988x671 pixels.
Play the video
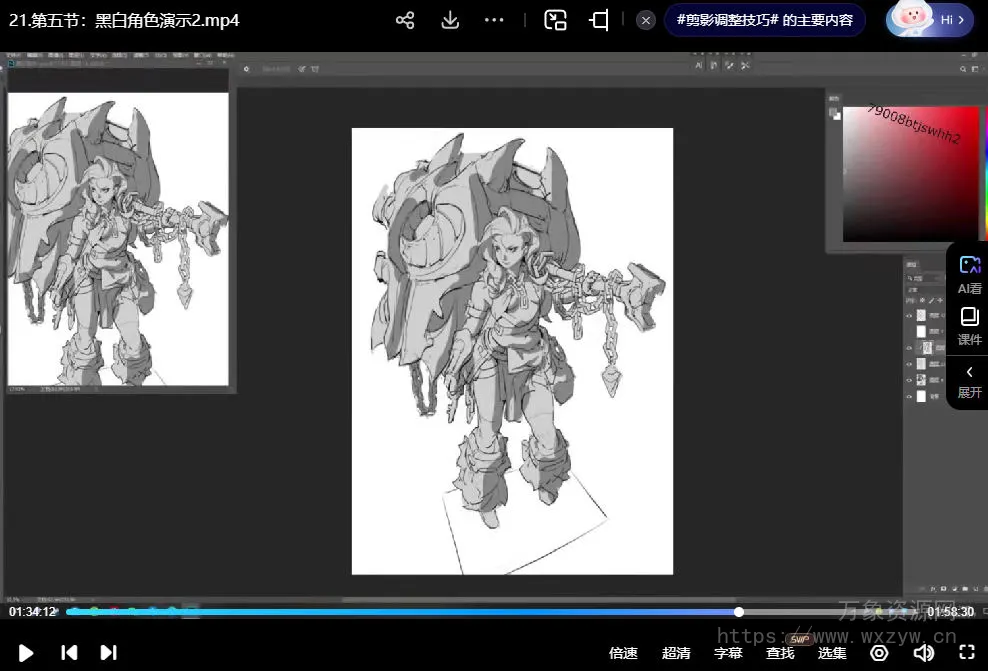point(26,653)
